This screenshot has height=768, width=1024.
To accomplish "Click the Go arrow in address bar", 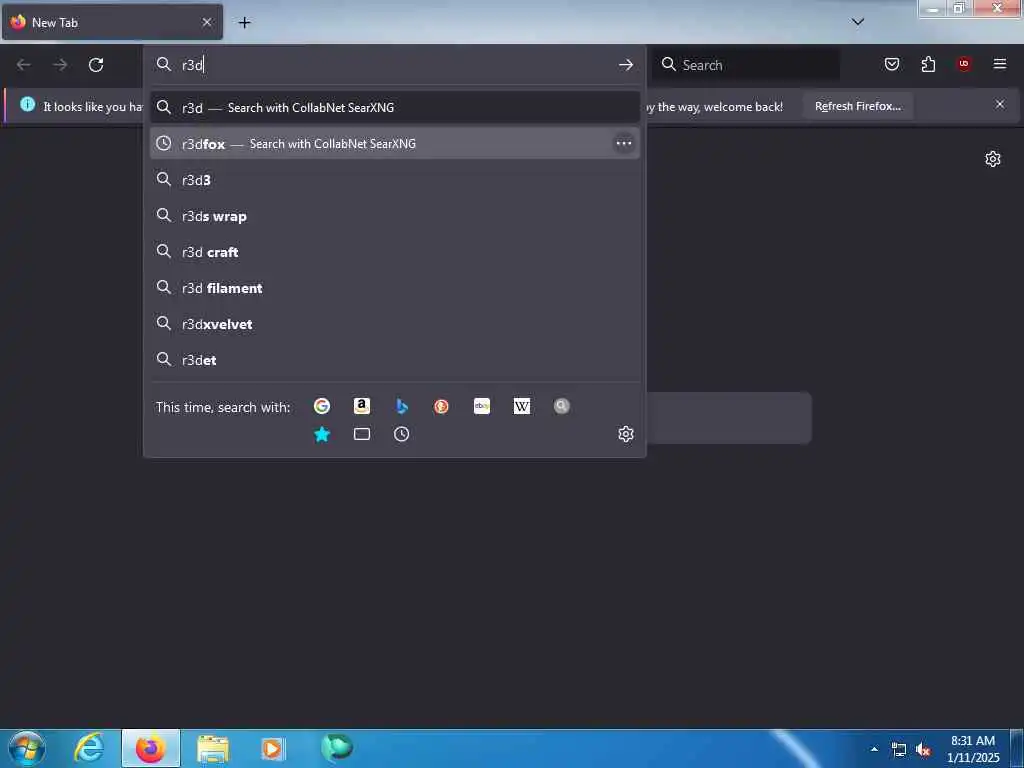I will pyautogui.click(x=626, y=65).
